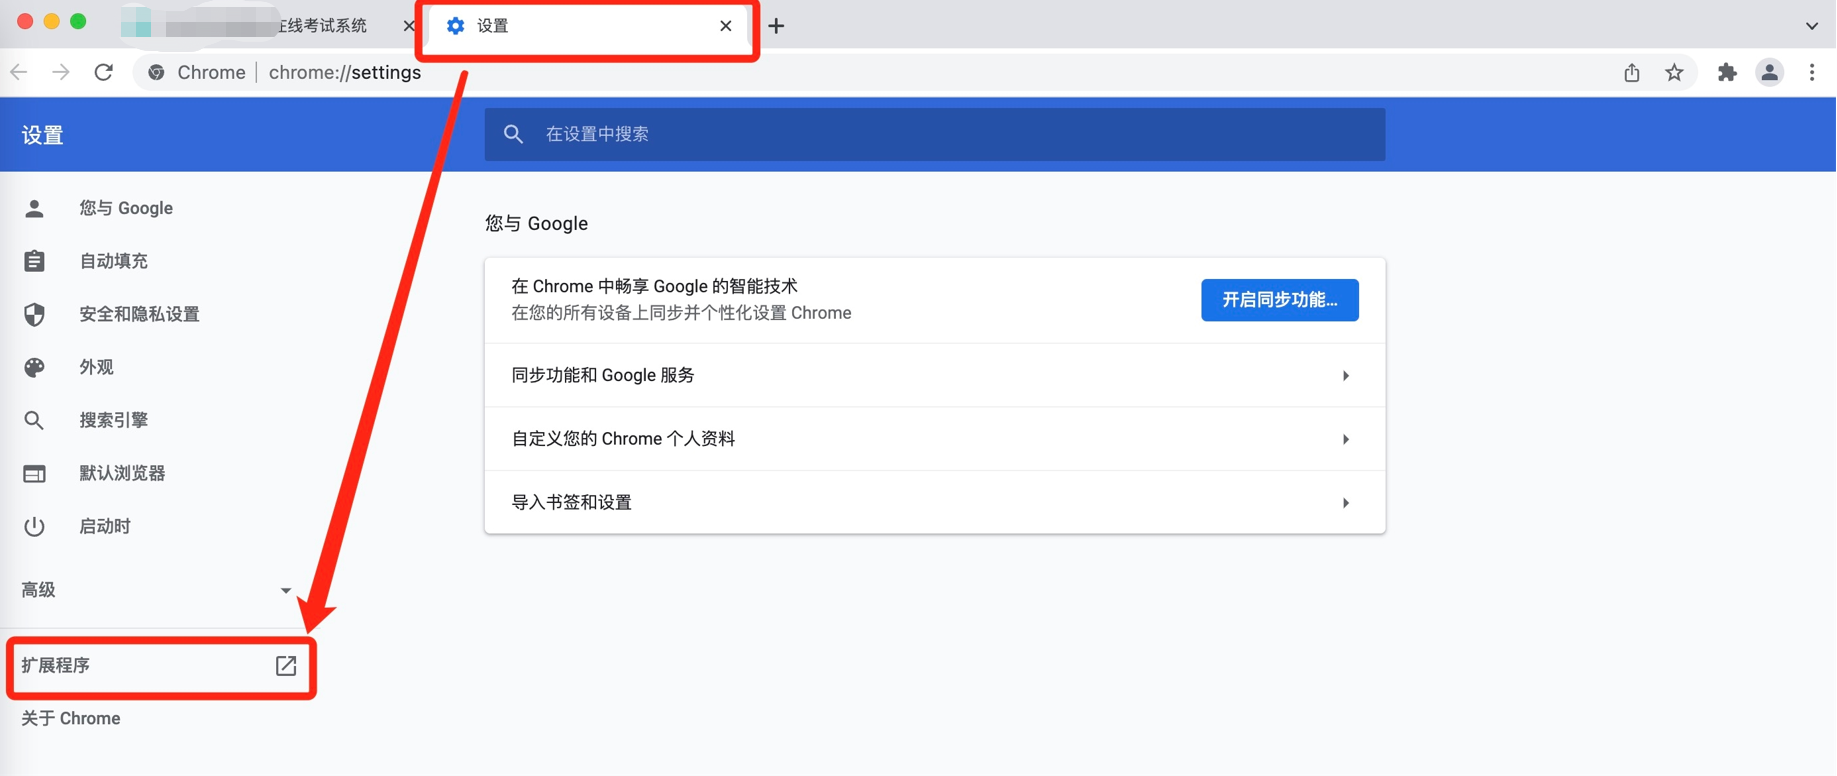The height and width of the screenshot is (776, 1837).
Task: Open 导入书签和设置 row
Action: pos(935,502)
